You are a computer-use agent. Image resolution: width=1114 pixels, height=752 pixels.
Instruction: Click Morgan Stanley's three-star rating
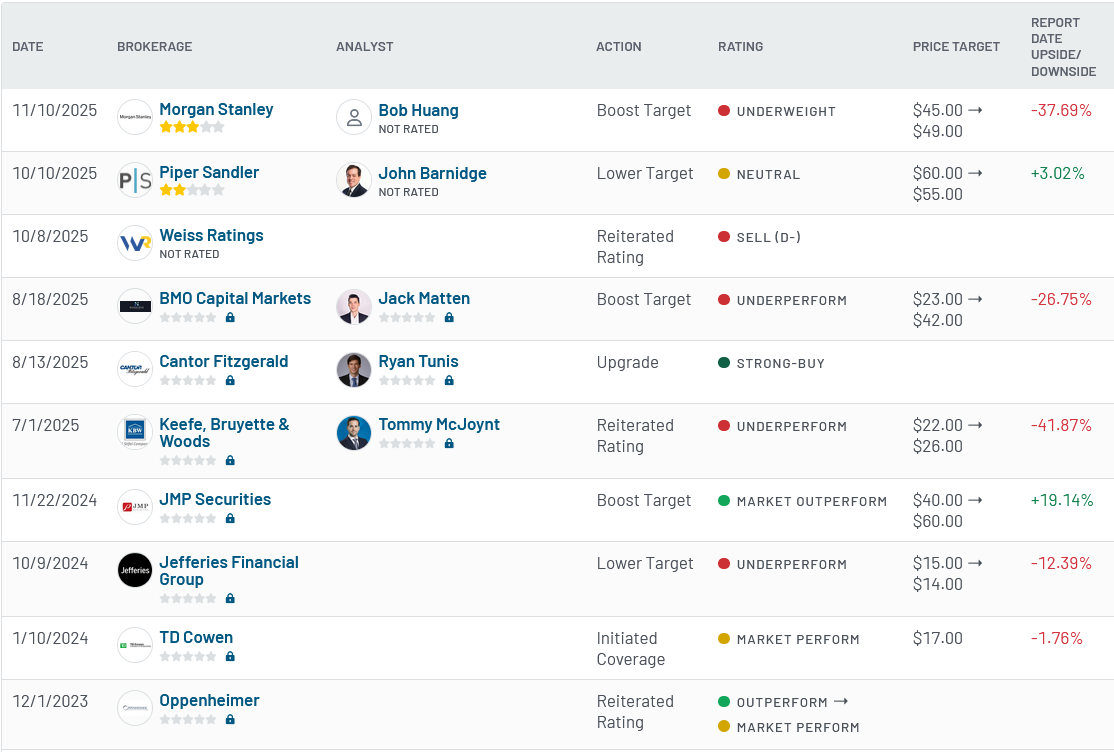[192, 127]
